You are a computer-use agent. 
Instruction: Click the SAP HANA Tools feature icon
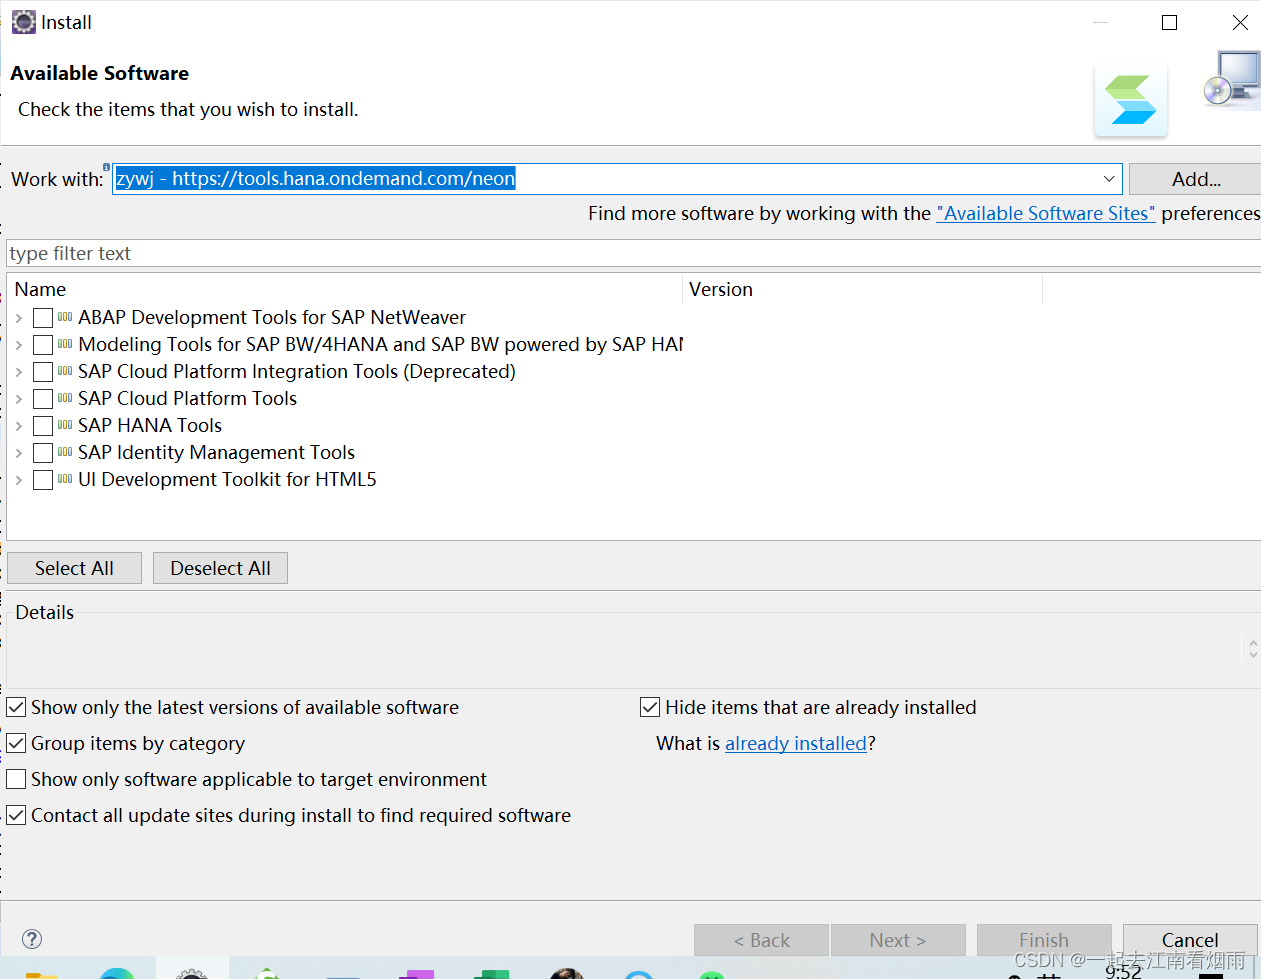click(x=65, y=425)
